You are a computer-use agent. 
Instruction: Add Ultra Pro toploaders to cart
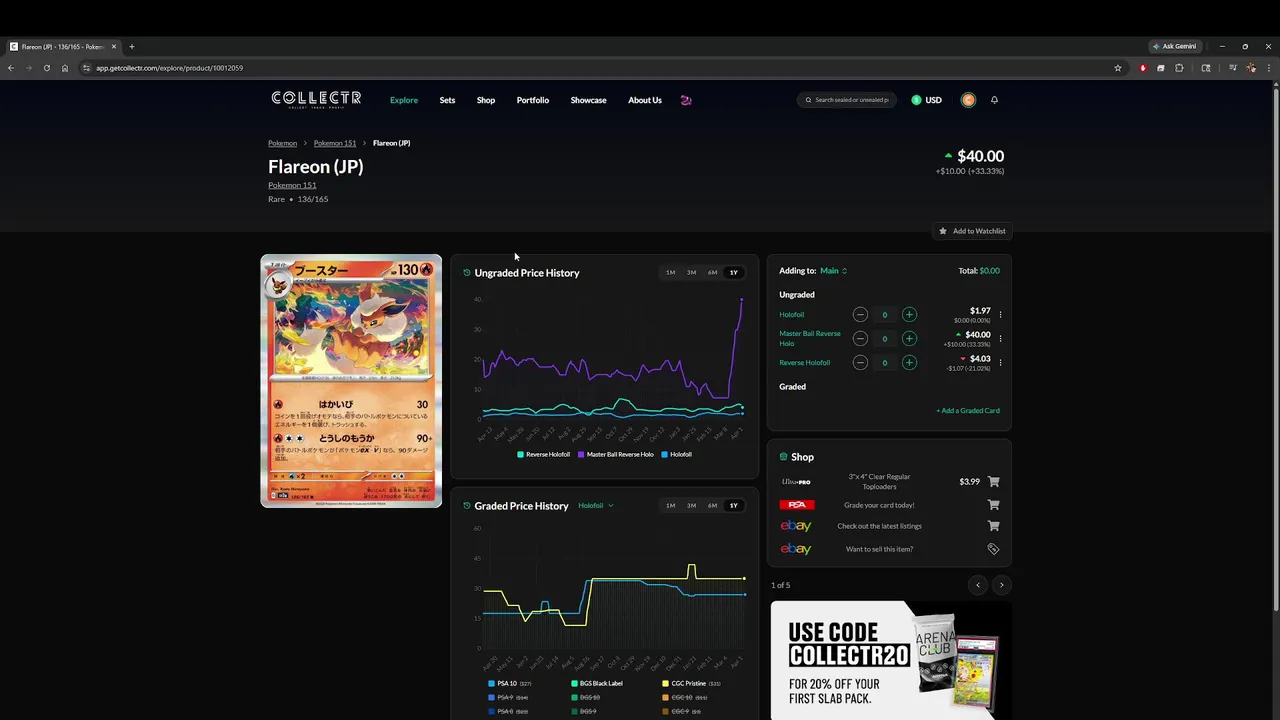point(993,481)
